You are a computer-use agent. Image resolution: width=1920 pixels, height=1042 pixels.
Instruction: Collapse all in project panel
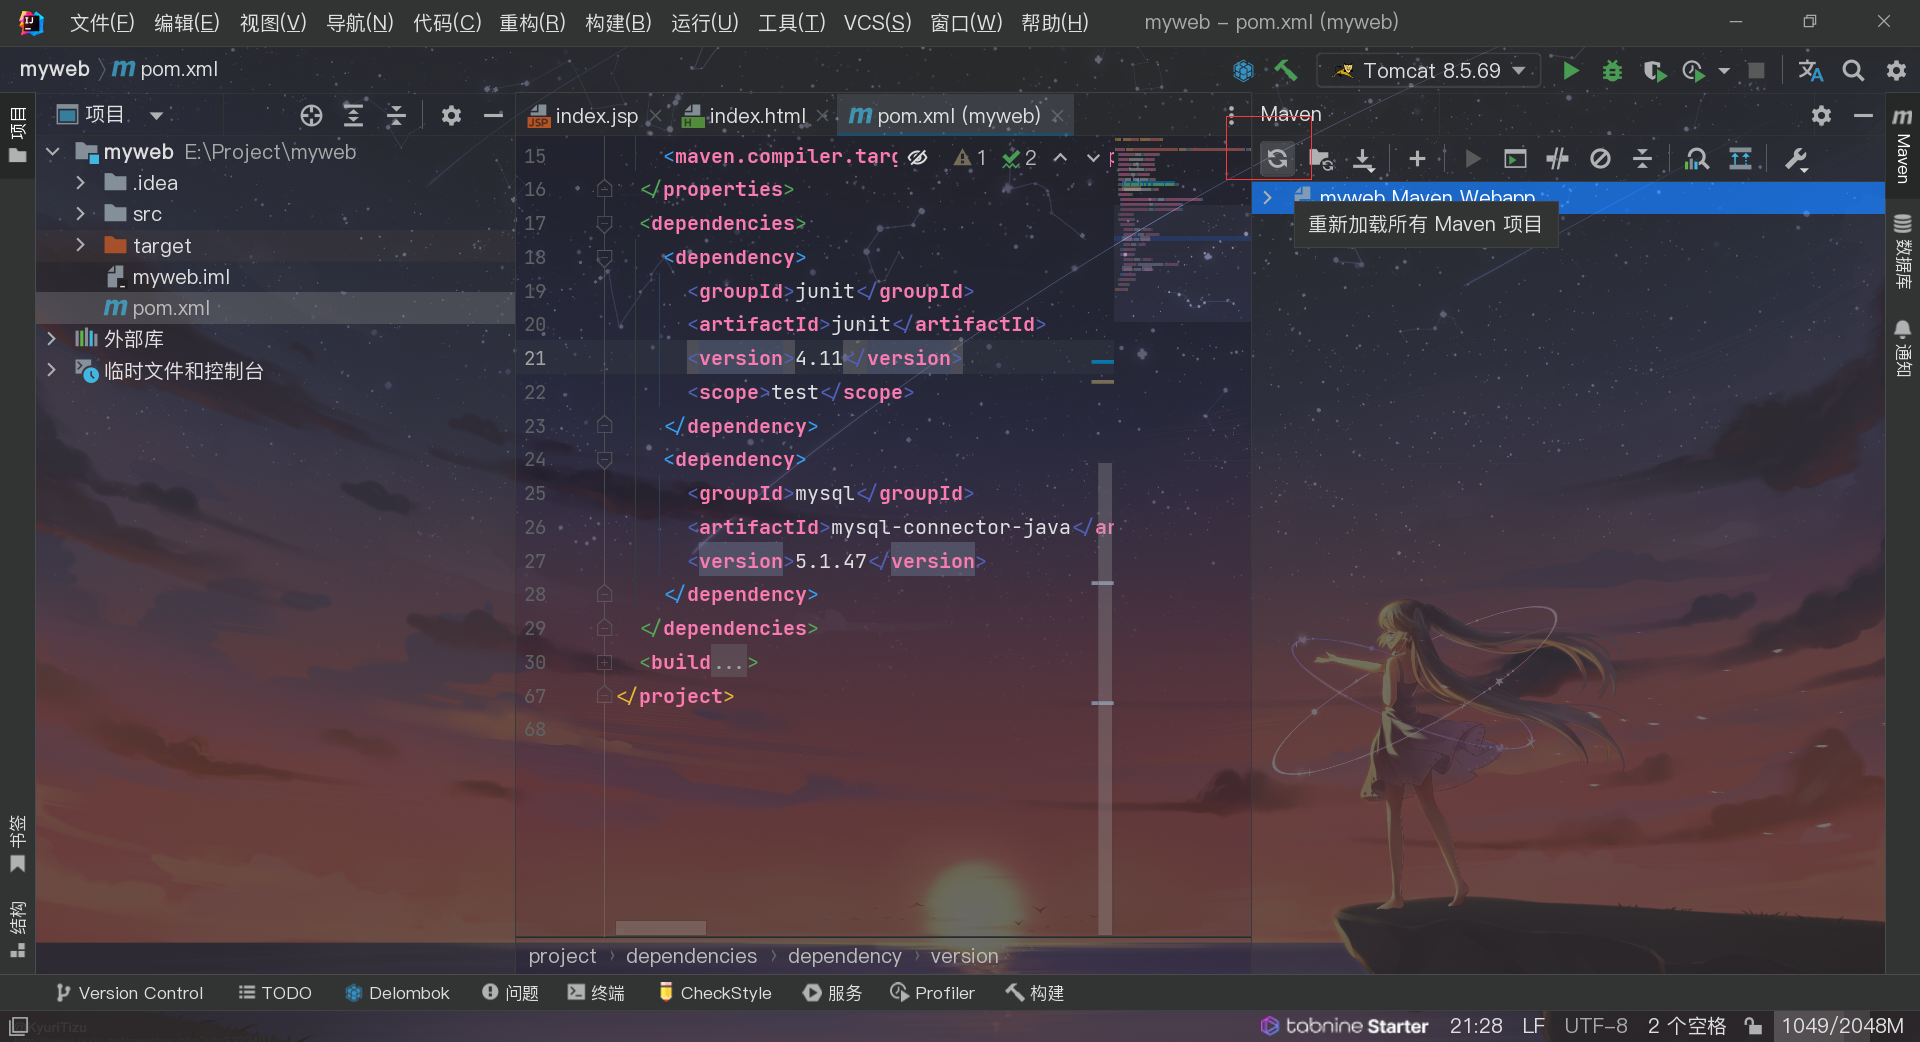tap(396, 115)
